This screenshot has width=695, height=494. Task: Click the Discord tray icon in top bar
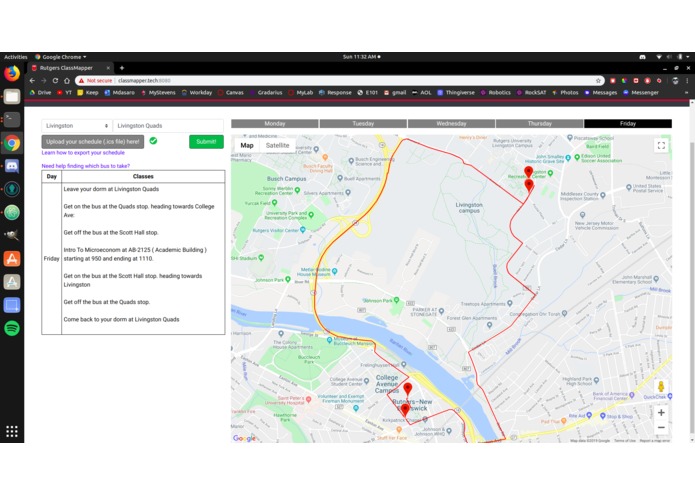642,57
